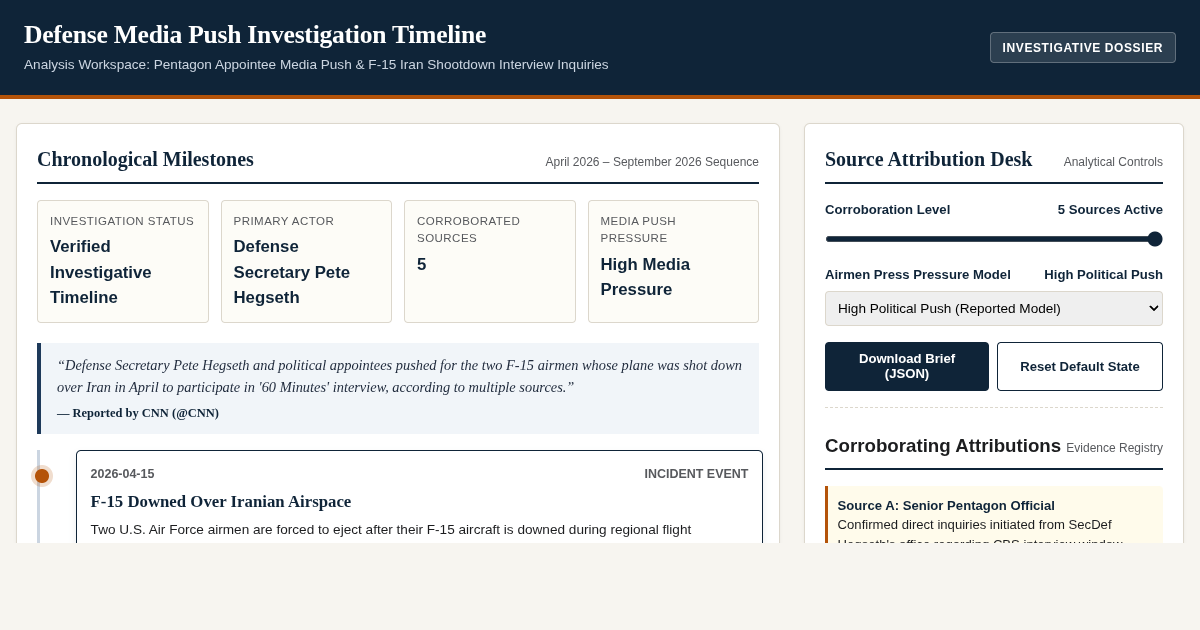Select the Investigation Status card
Image resolution: width=1200 pixels, height=630 pixels.
click(x=123, y=262)
